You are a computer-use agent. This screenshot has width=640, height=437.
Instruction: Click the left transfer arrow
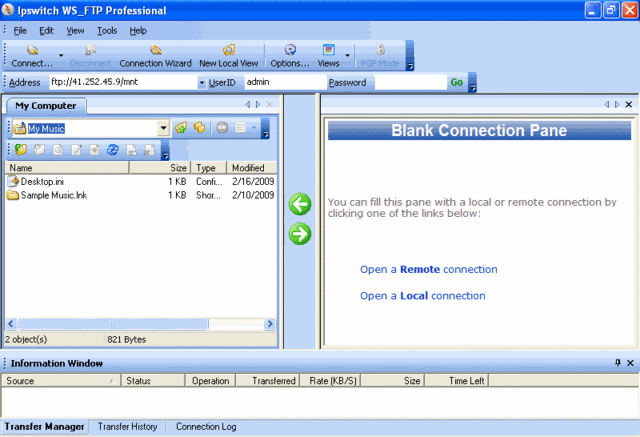tap(300, 204)
